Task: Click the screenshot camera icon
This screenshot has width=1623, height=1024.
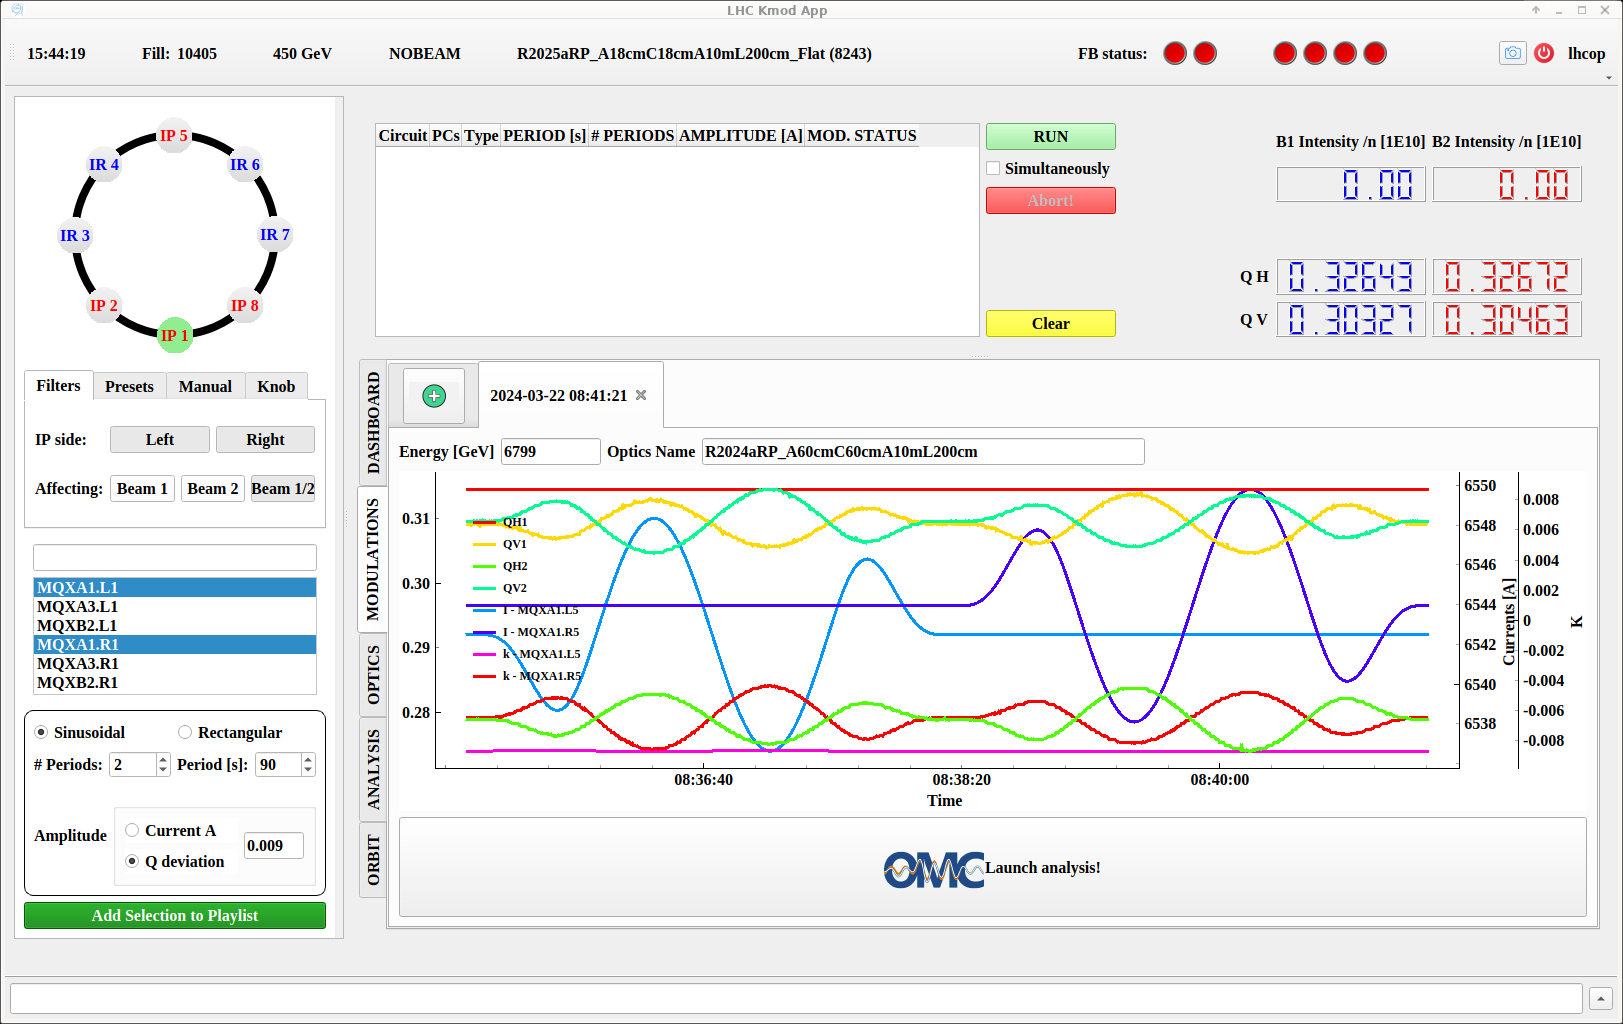Action: (x=1512, y=53)
